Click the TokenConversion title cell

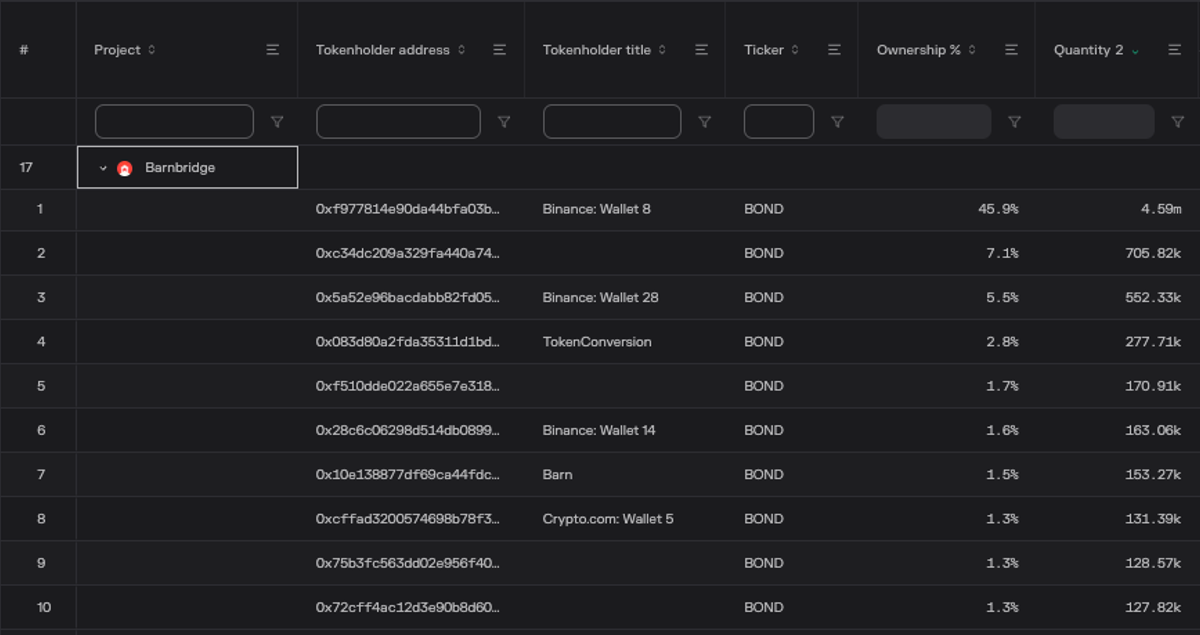coord(597,342)
